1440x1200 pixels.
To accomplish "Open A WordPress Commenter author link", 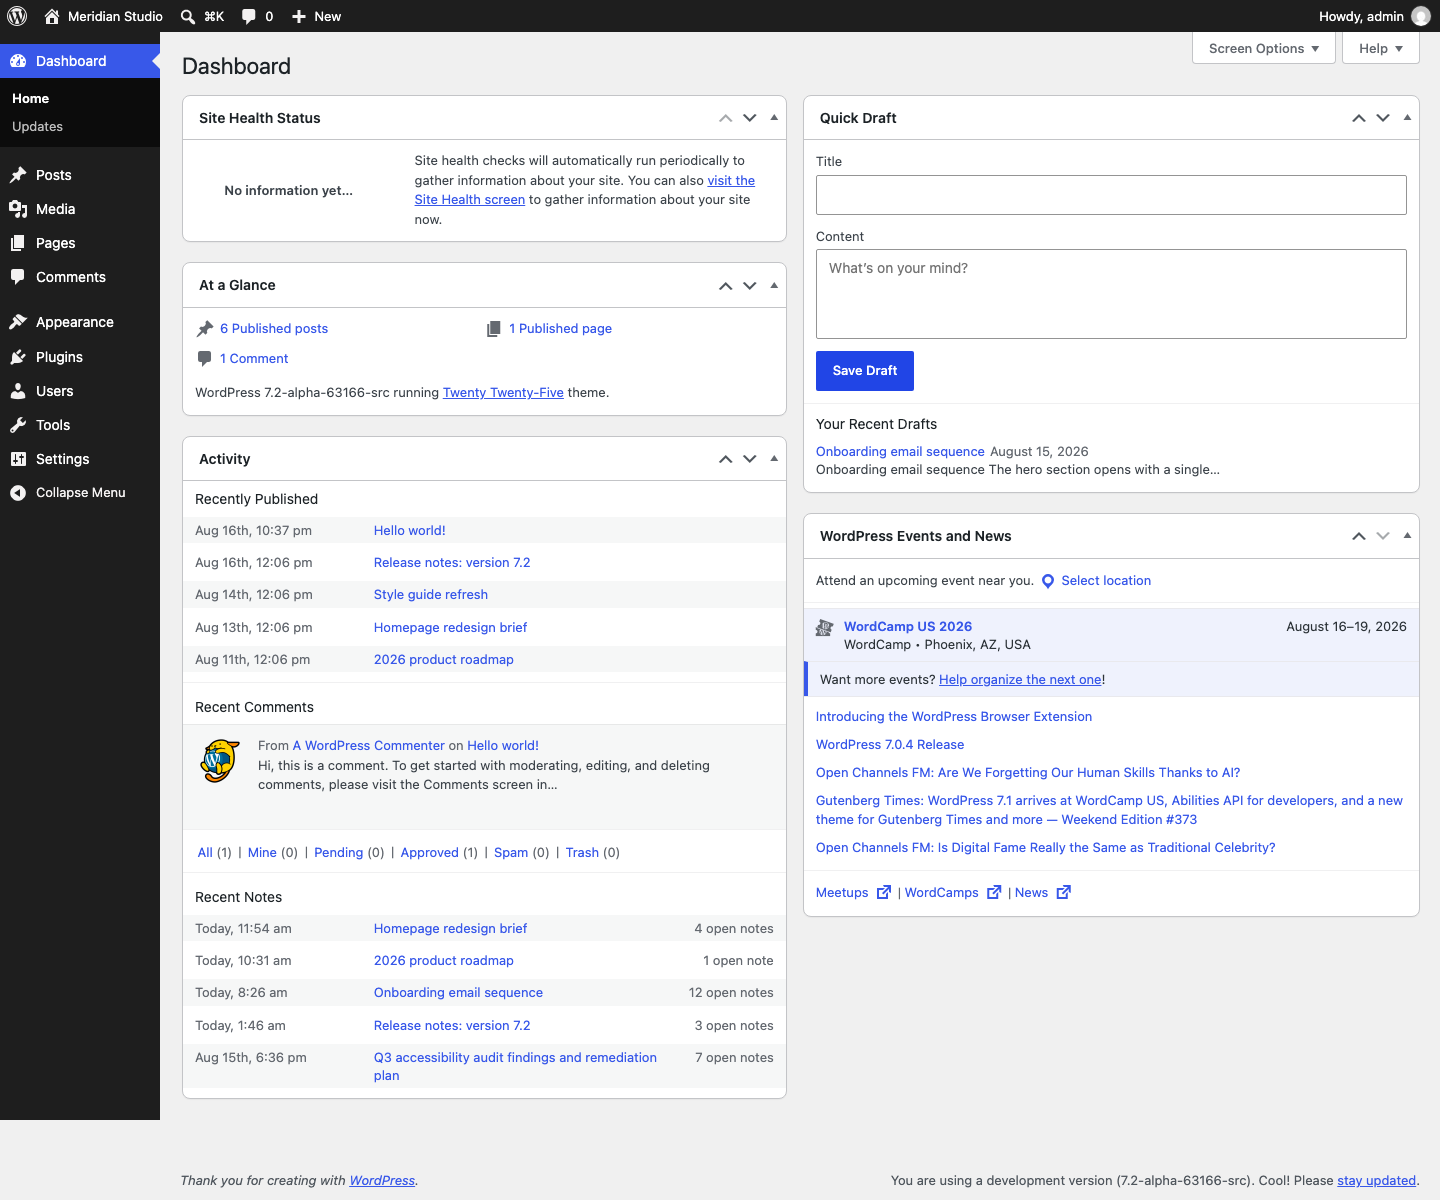I will (x=368, y=746).
